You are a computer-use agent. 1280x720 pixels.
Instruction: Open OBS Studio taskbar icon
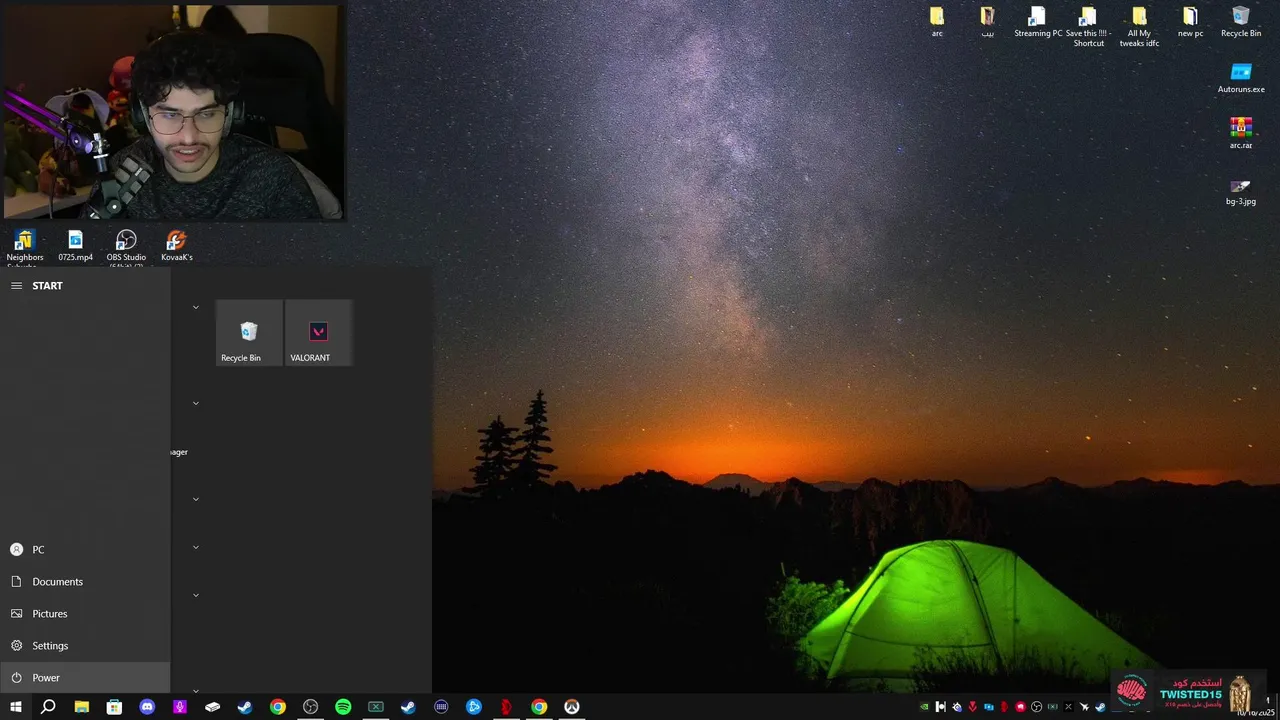(311, 707)
